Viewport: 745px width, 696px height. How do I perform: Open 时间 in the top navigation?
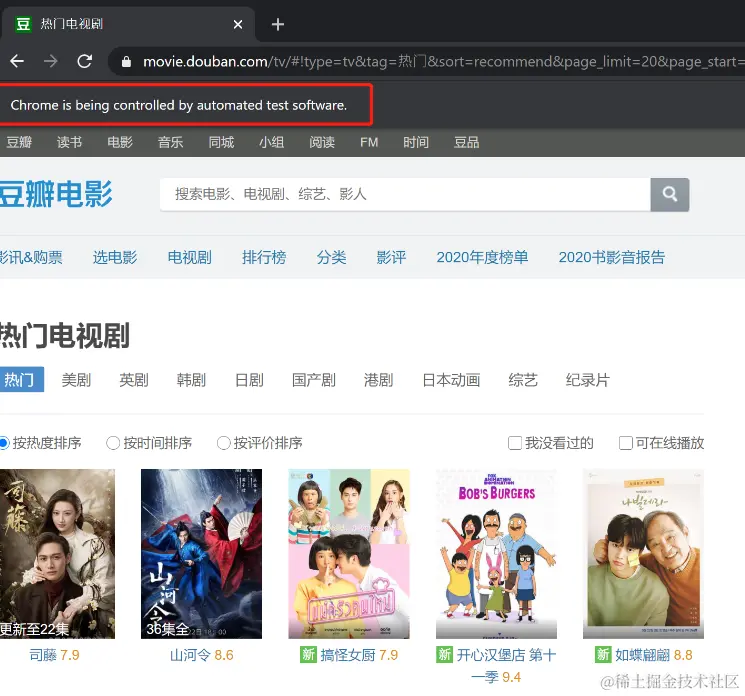pyautogui.click(x=416, y=142)
